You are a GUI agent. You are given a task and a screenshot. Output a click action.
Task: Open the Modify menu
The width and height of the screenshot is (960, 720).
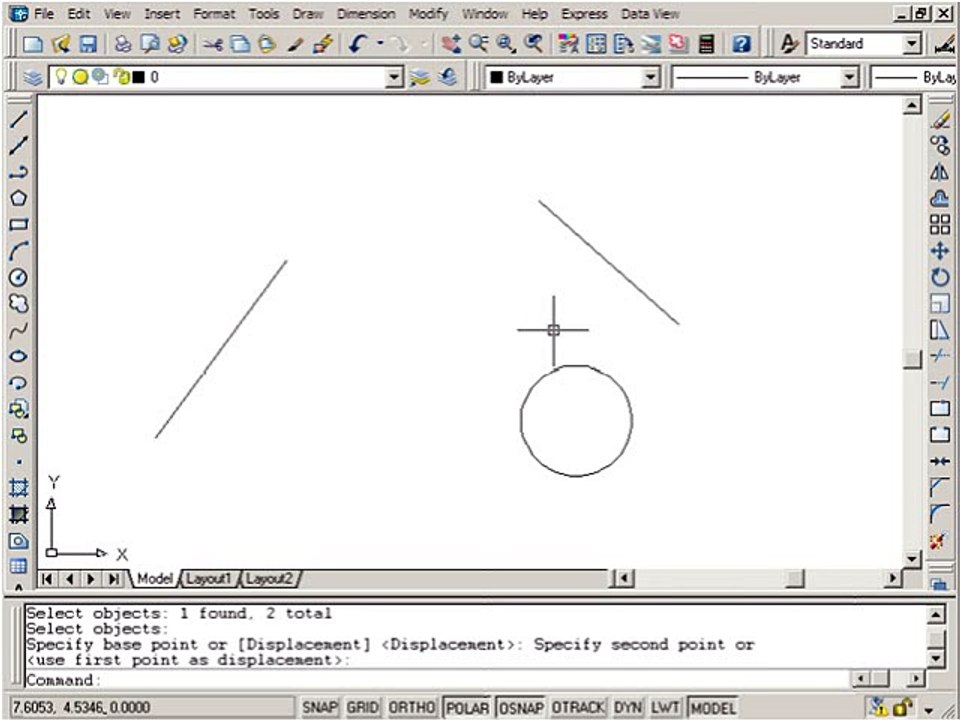[x=429, y=13]
